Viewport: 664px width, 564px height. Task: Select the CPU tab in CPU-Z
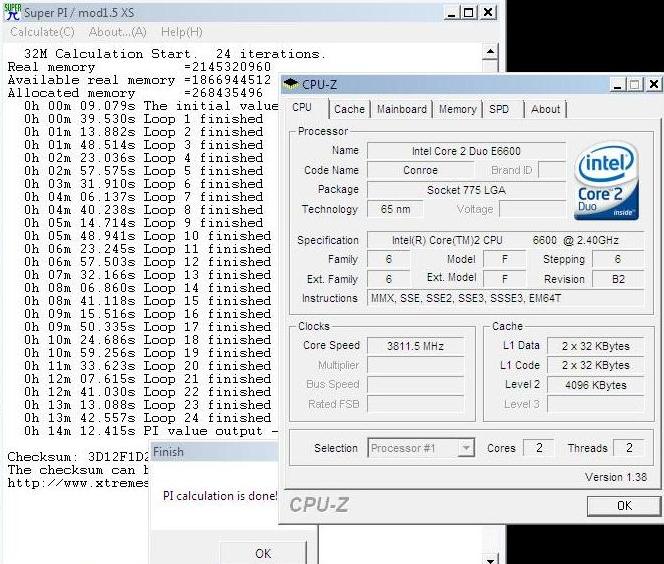click(302, 108)
